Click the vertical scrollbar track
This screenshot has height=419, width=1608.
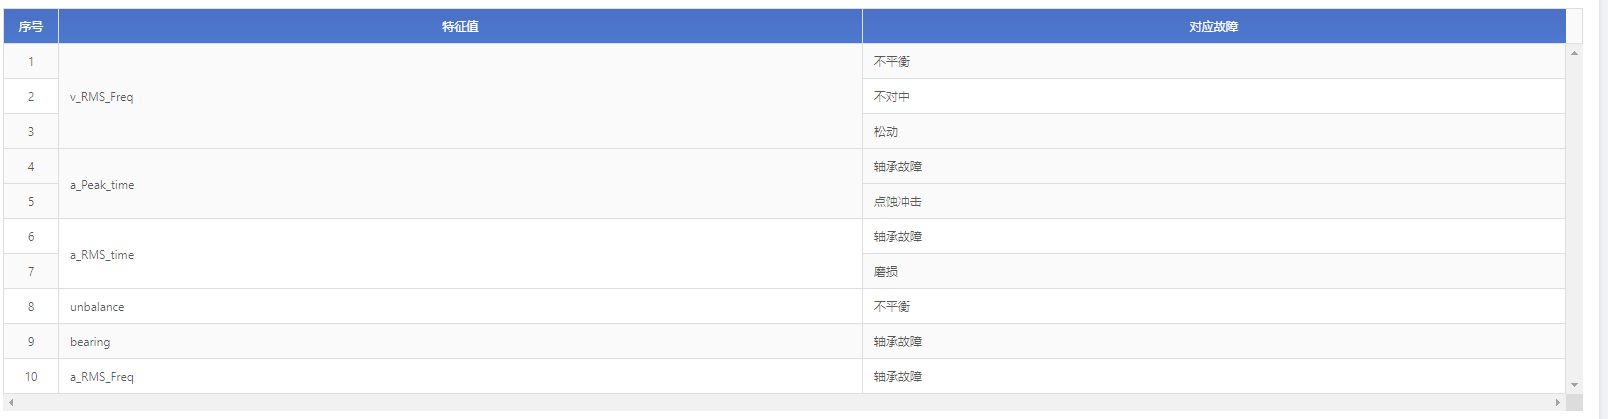click(1574, 218)
